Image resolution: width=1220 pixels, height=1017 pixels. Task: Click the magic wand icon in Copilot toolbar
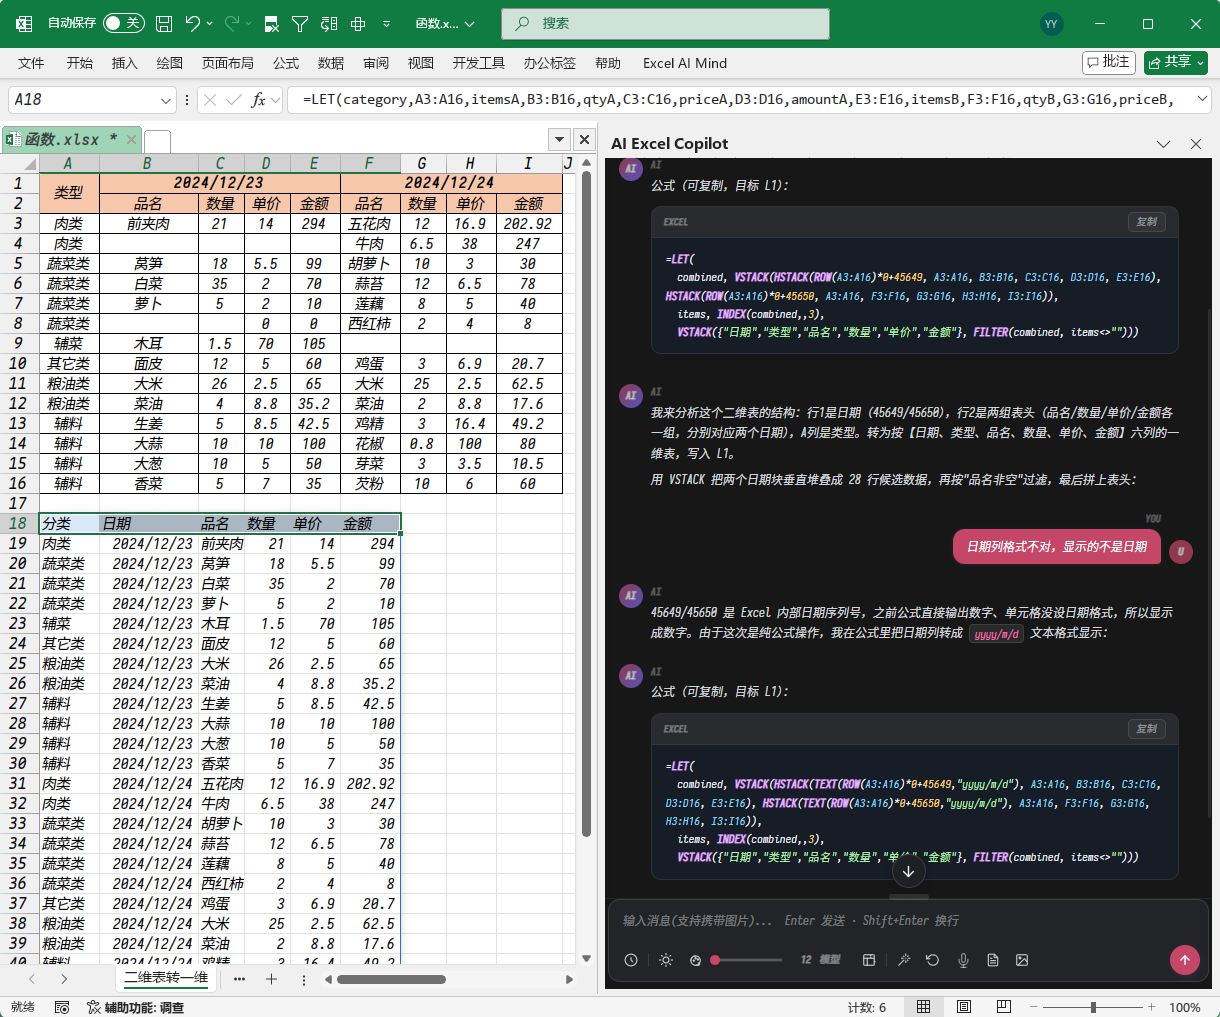tap(904, 960)
